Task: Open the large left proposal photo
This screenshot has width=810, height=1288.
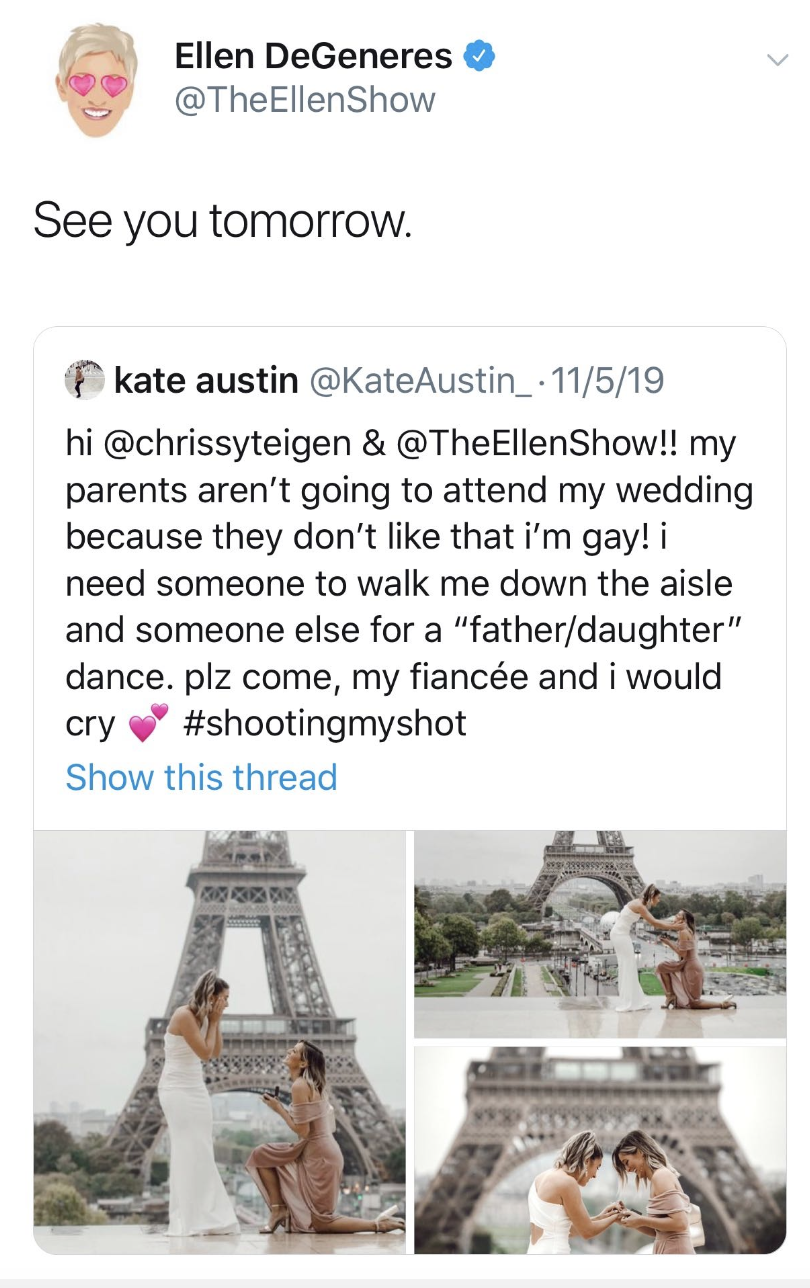Action: [x=220, y=1041]
